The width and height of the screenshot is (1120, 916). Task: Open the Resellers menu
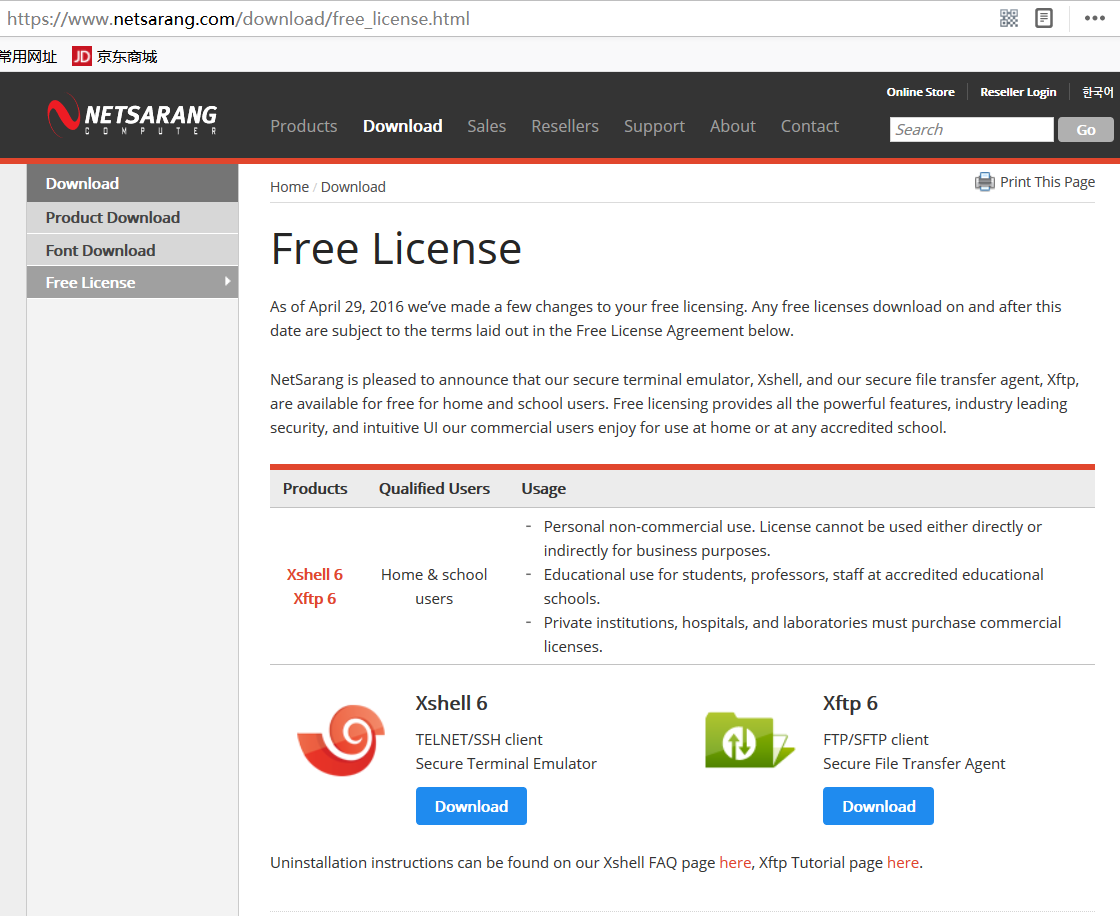pyautogui.click(x=565, y=126)
